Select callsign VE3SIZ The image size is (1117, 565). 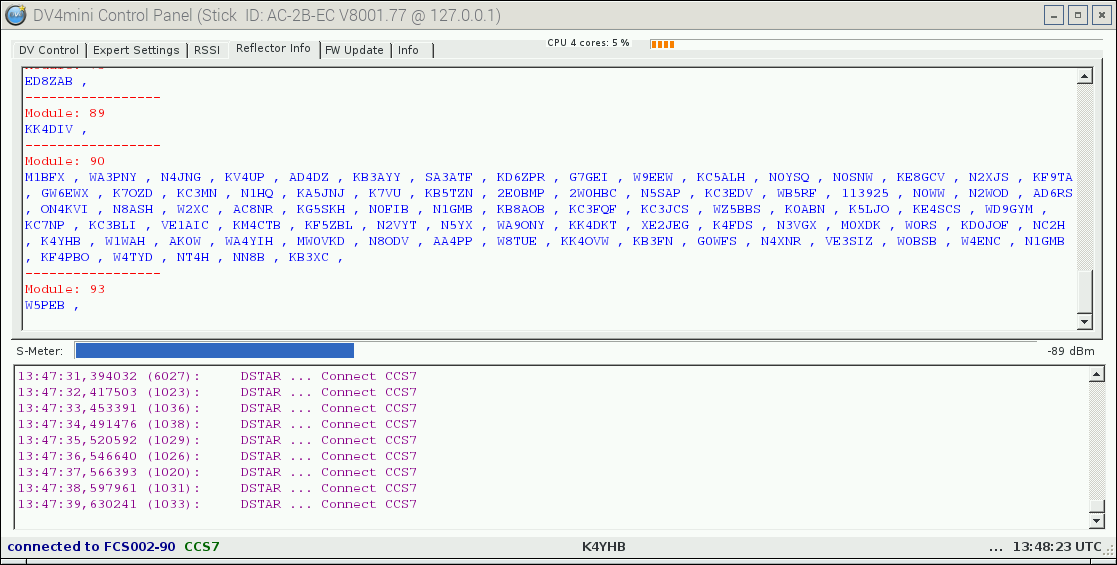pos(849,242)
